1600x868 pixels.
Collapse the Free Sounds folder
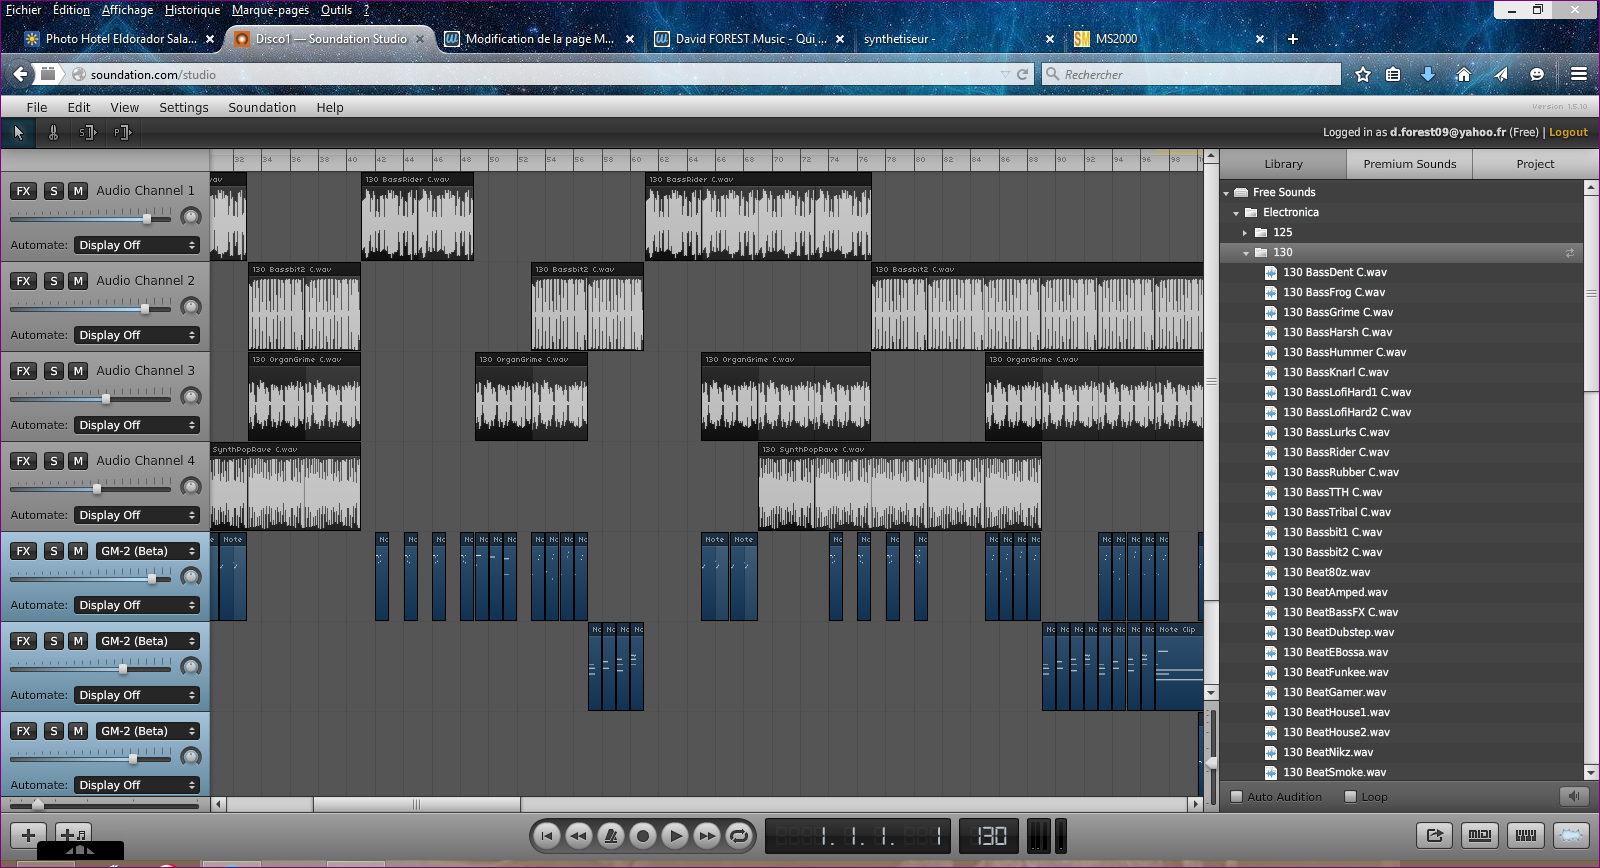click(x=1226, y=193)
